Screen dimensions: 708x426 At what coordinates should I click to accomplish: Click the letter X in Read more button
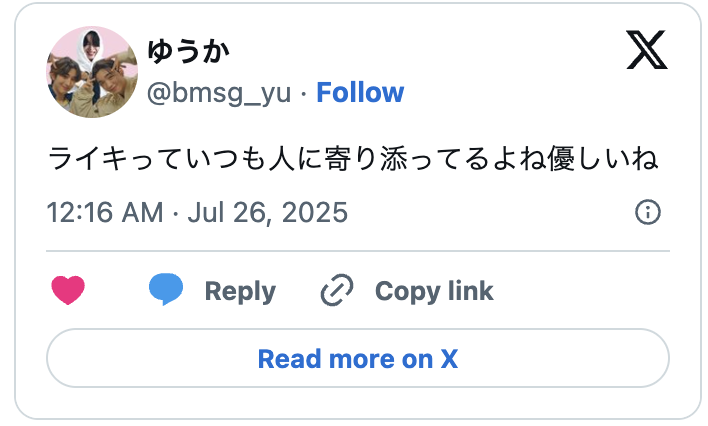tap(449, 358)
